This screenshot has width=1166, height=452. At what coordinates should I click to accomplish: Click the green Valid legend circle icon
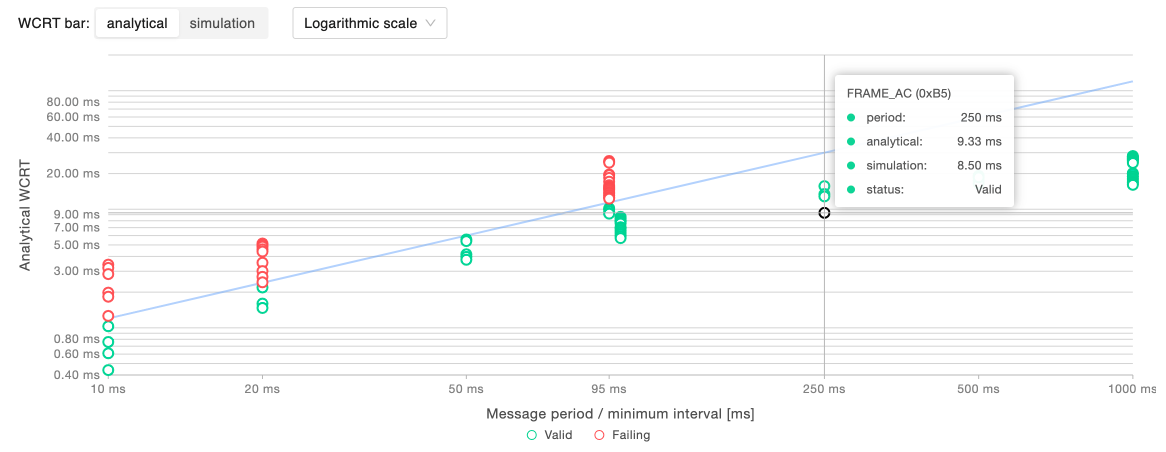532,434
